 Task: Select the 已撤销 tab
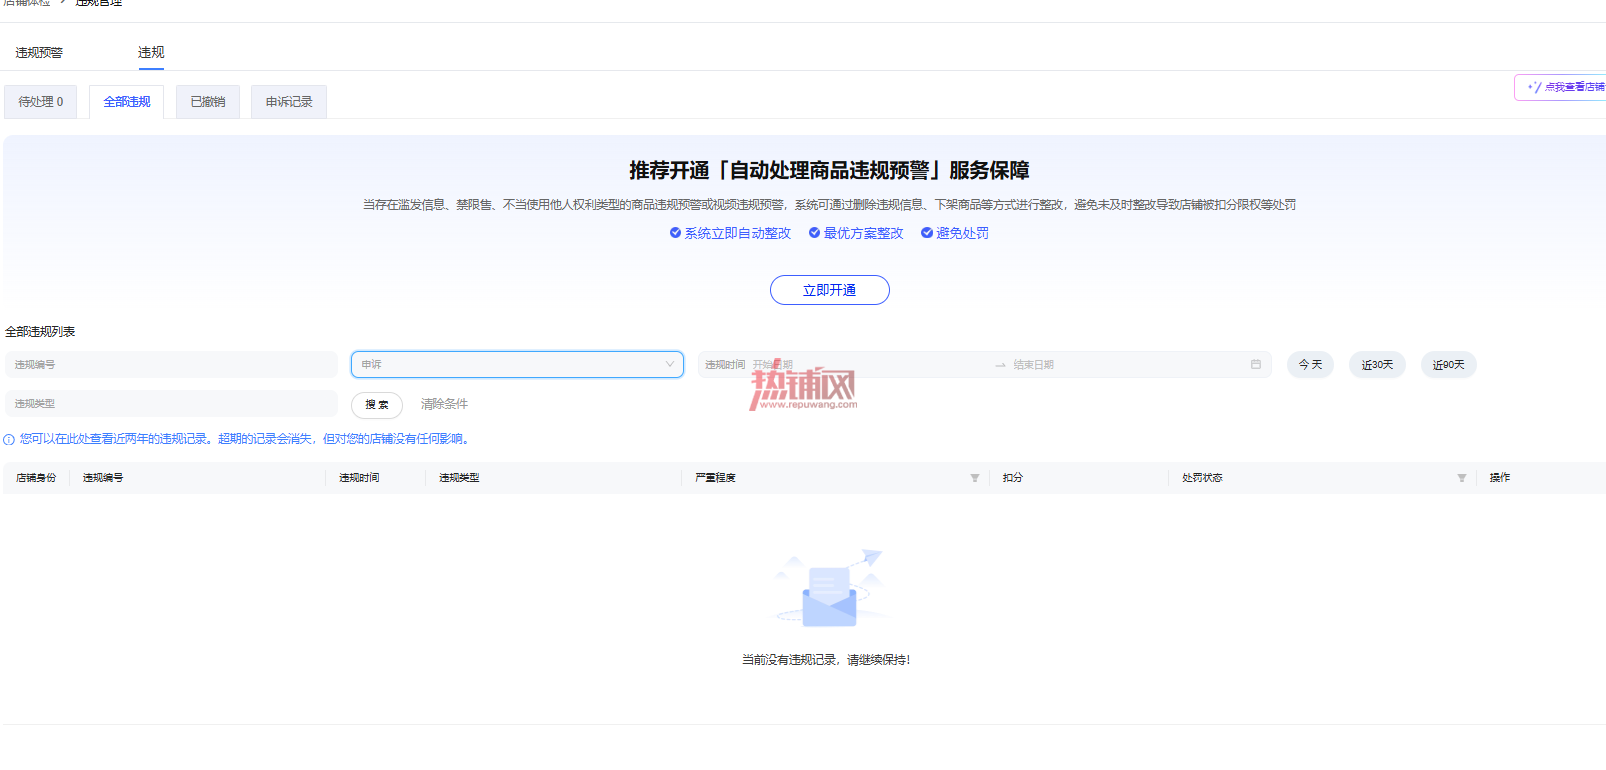coord(208,102)
